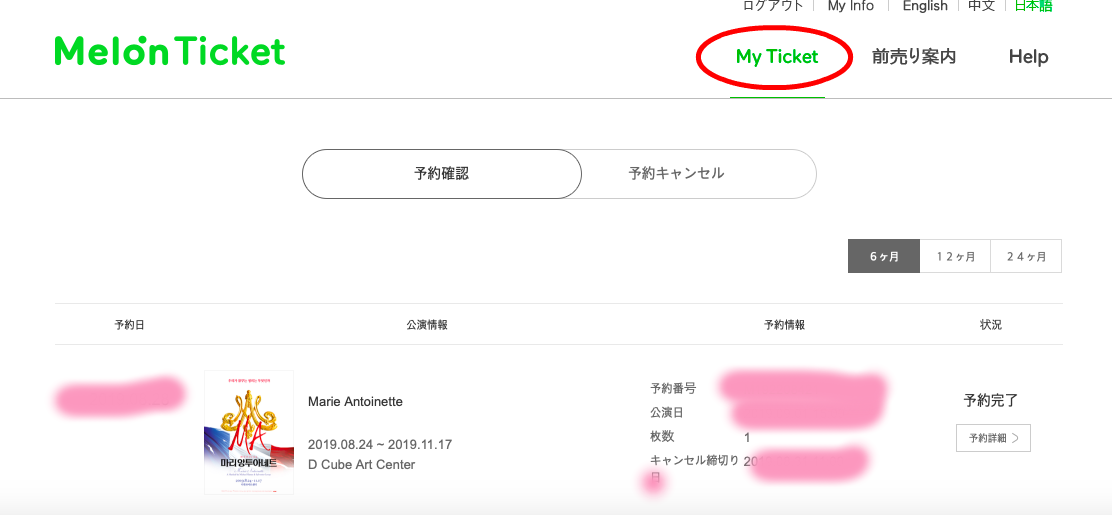Image resolution: width=1112 pixels, height=515 pixels.
Task: Click the Melon Ticket logo
Action: [170, 52]
